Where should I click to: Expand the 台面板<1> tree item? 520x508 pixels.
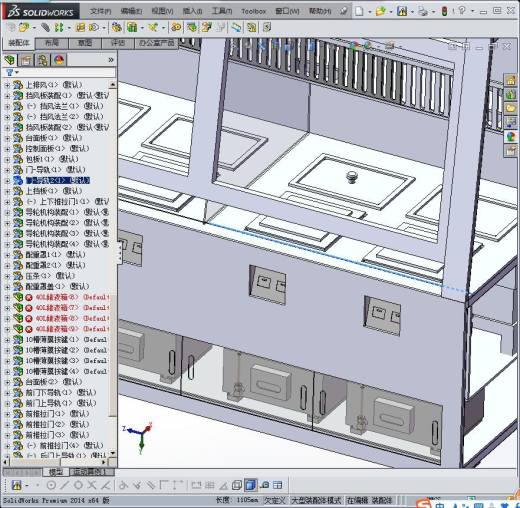tap(7, 138)
